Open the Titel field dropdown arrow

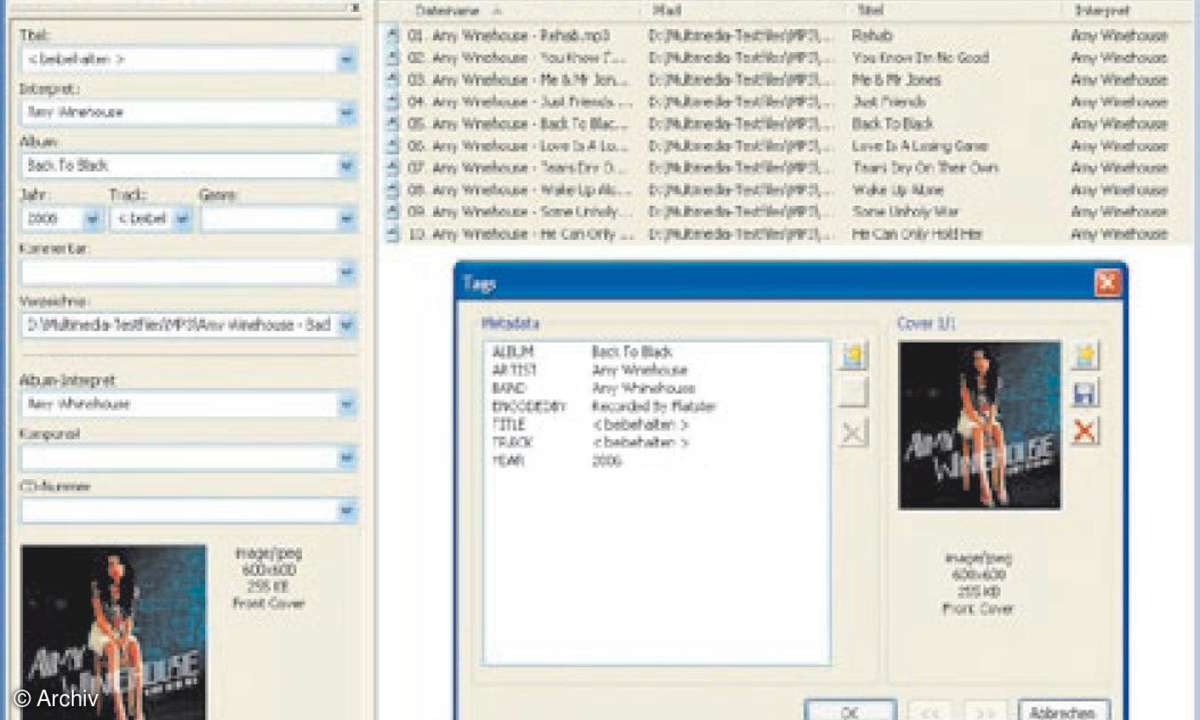346,59
